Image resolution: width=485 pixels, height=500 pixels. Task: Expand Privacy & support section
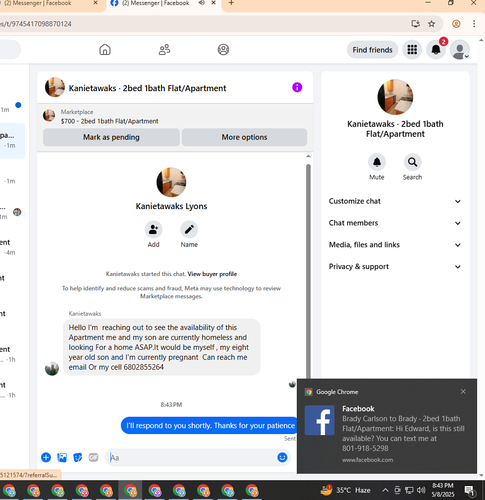click(x=395, y=267)
